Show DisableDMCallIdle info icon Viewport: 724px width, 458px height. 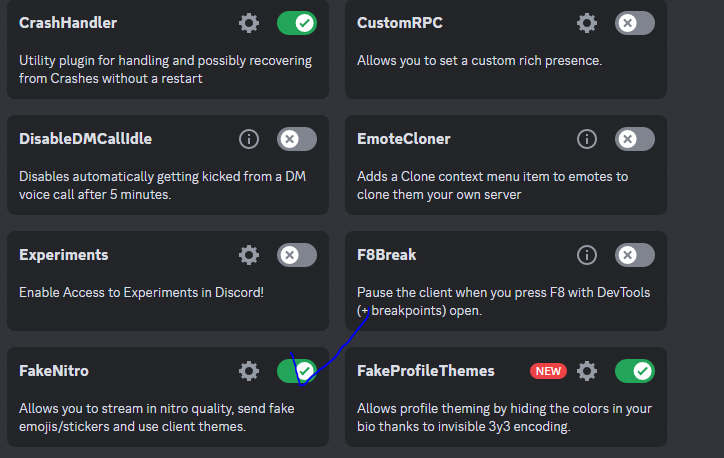point(249,139)
